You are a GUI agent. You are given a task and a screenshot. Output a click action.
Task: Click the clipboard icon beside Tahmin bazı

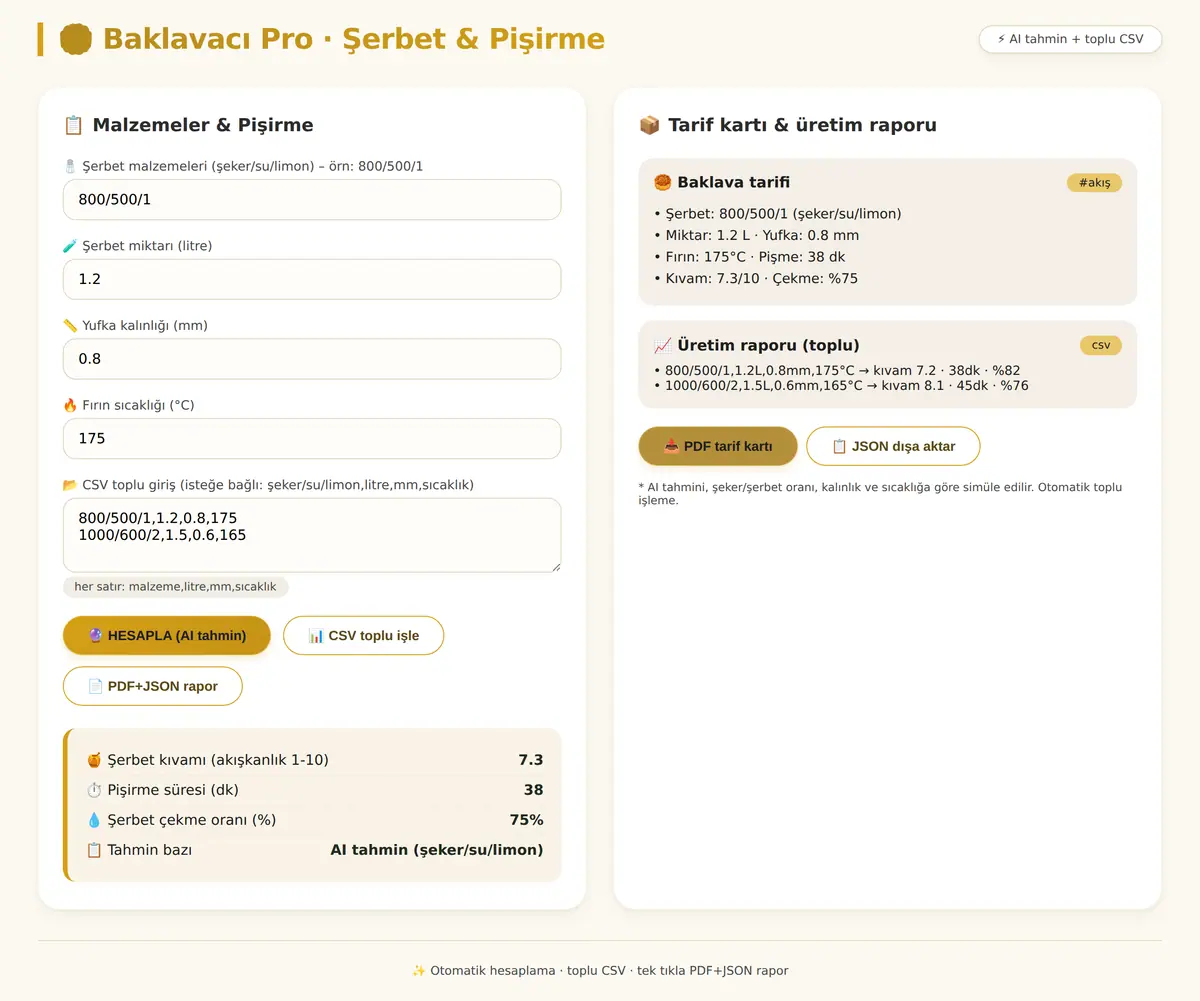tap(94, 850)
